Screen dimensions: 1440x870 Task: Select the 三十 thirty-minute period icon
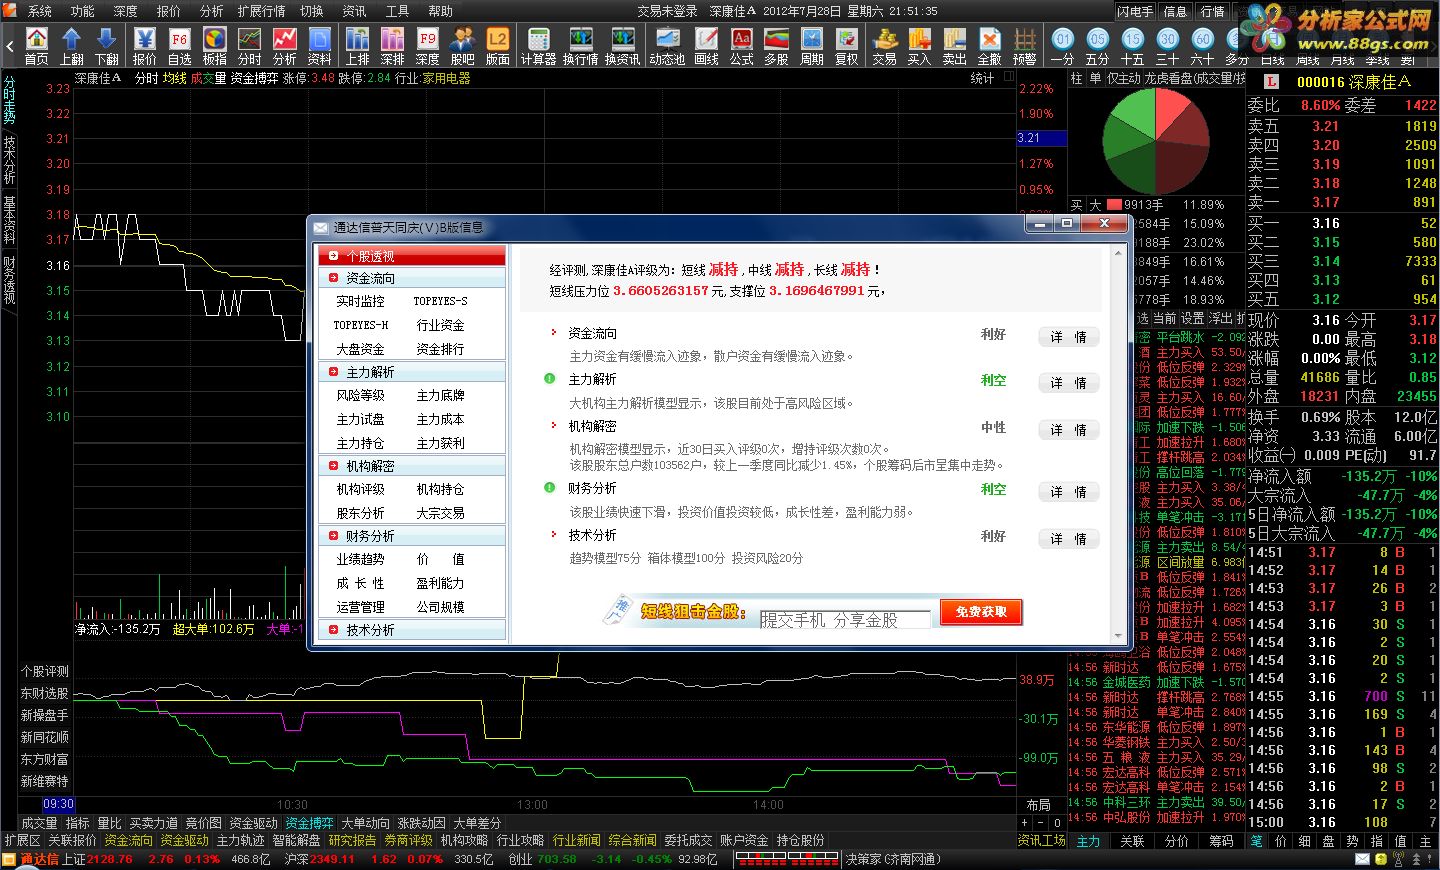[1168, 45]
